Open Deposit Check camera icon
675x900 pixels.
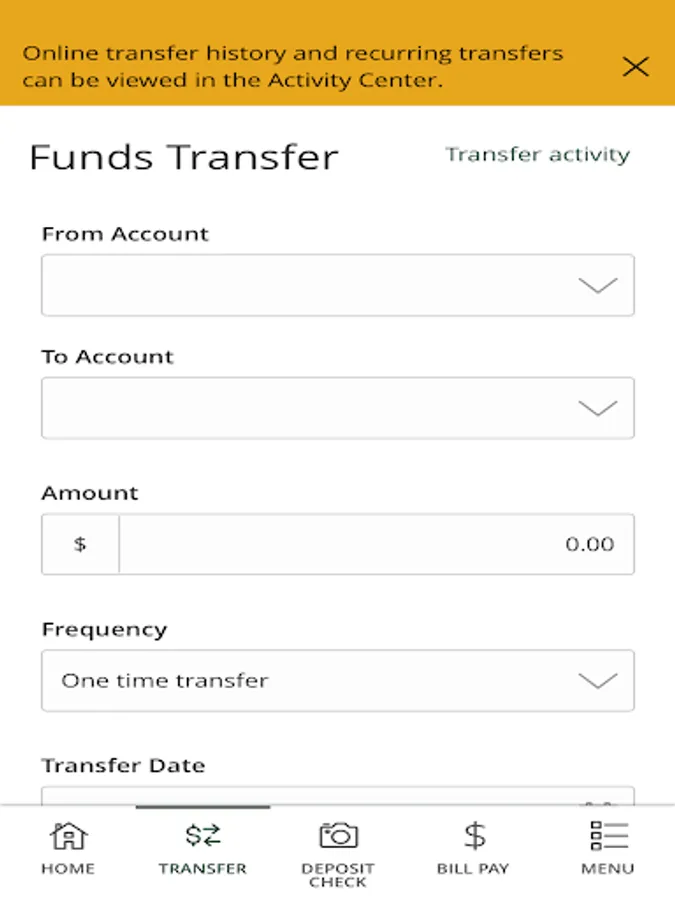point(338,835)
